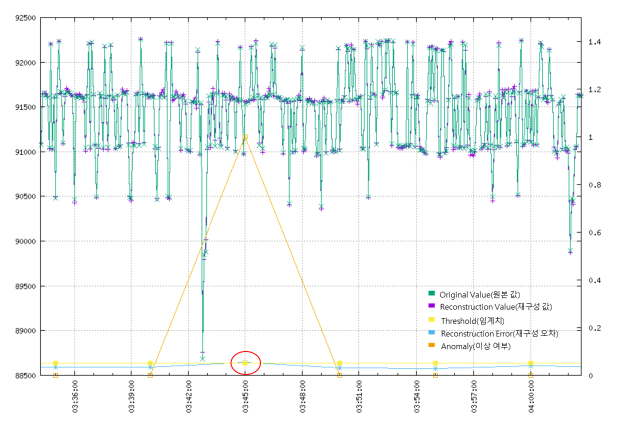Click the 90000 left y-axis label
Screen dimensions: 618x429
20,241
